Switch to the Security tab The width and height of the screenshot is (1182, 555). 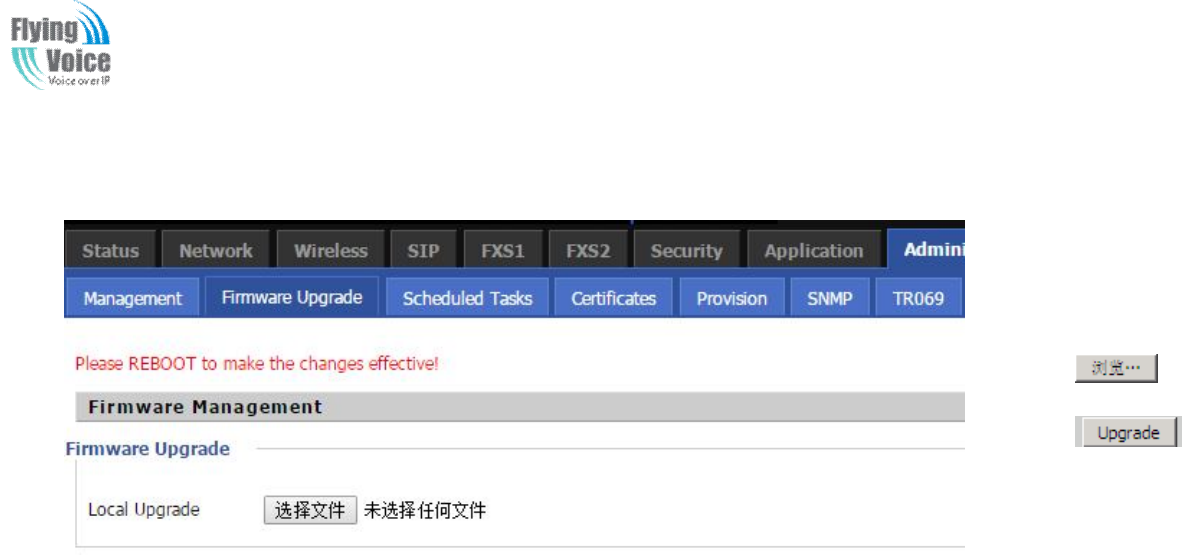click(x=686, y=250)
